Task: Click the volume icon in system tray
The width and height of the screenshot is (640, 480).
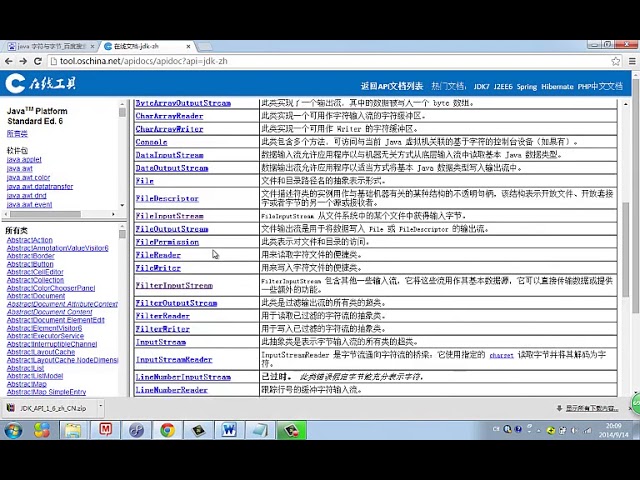Action: coord(574,430)
